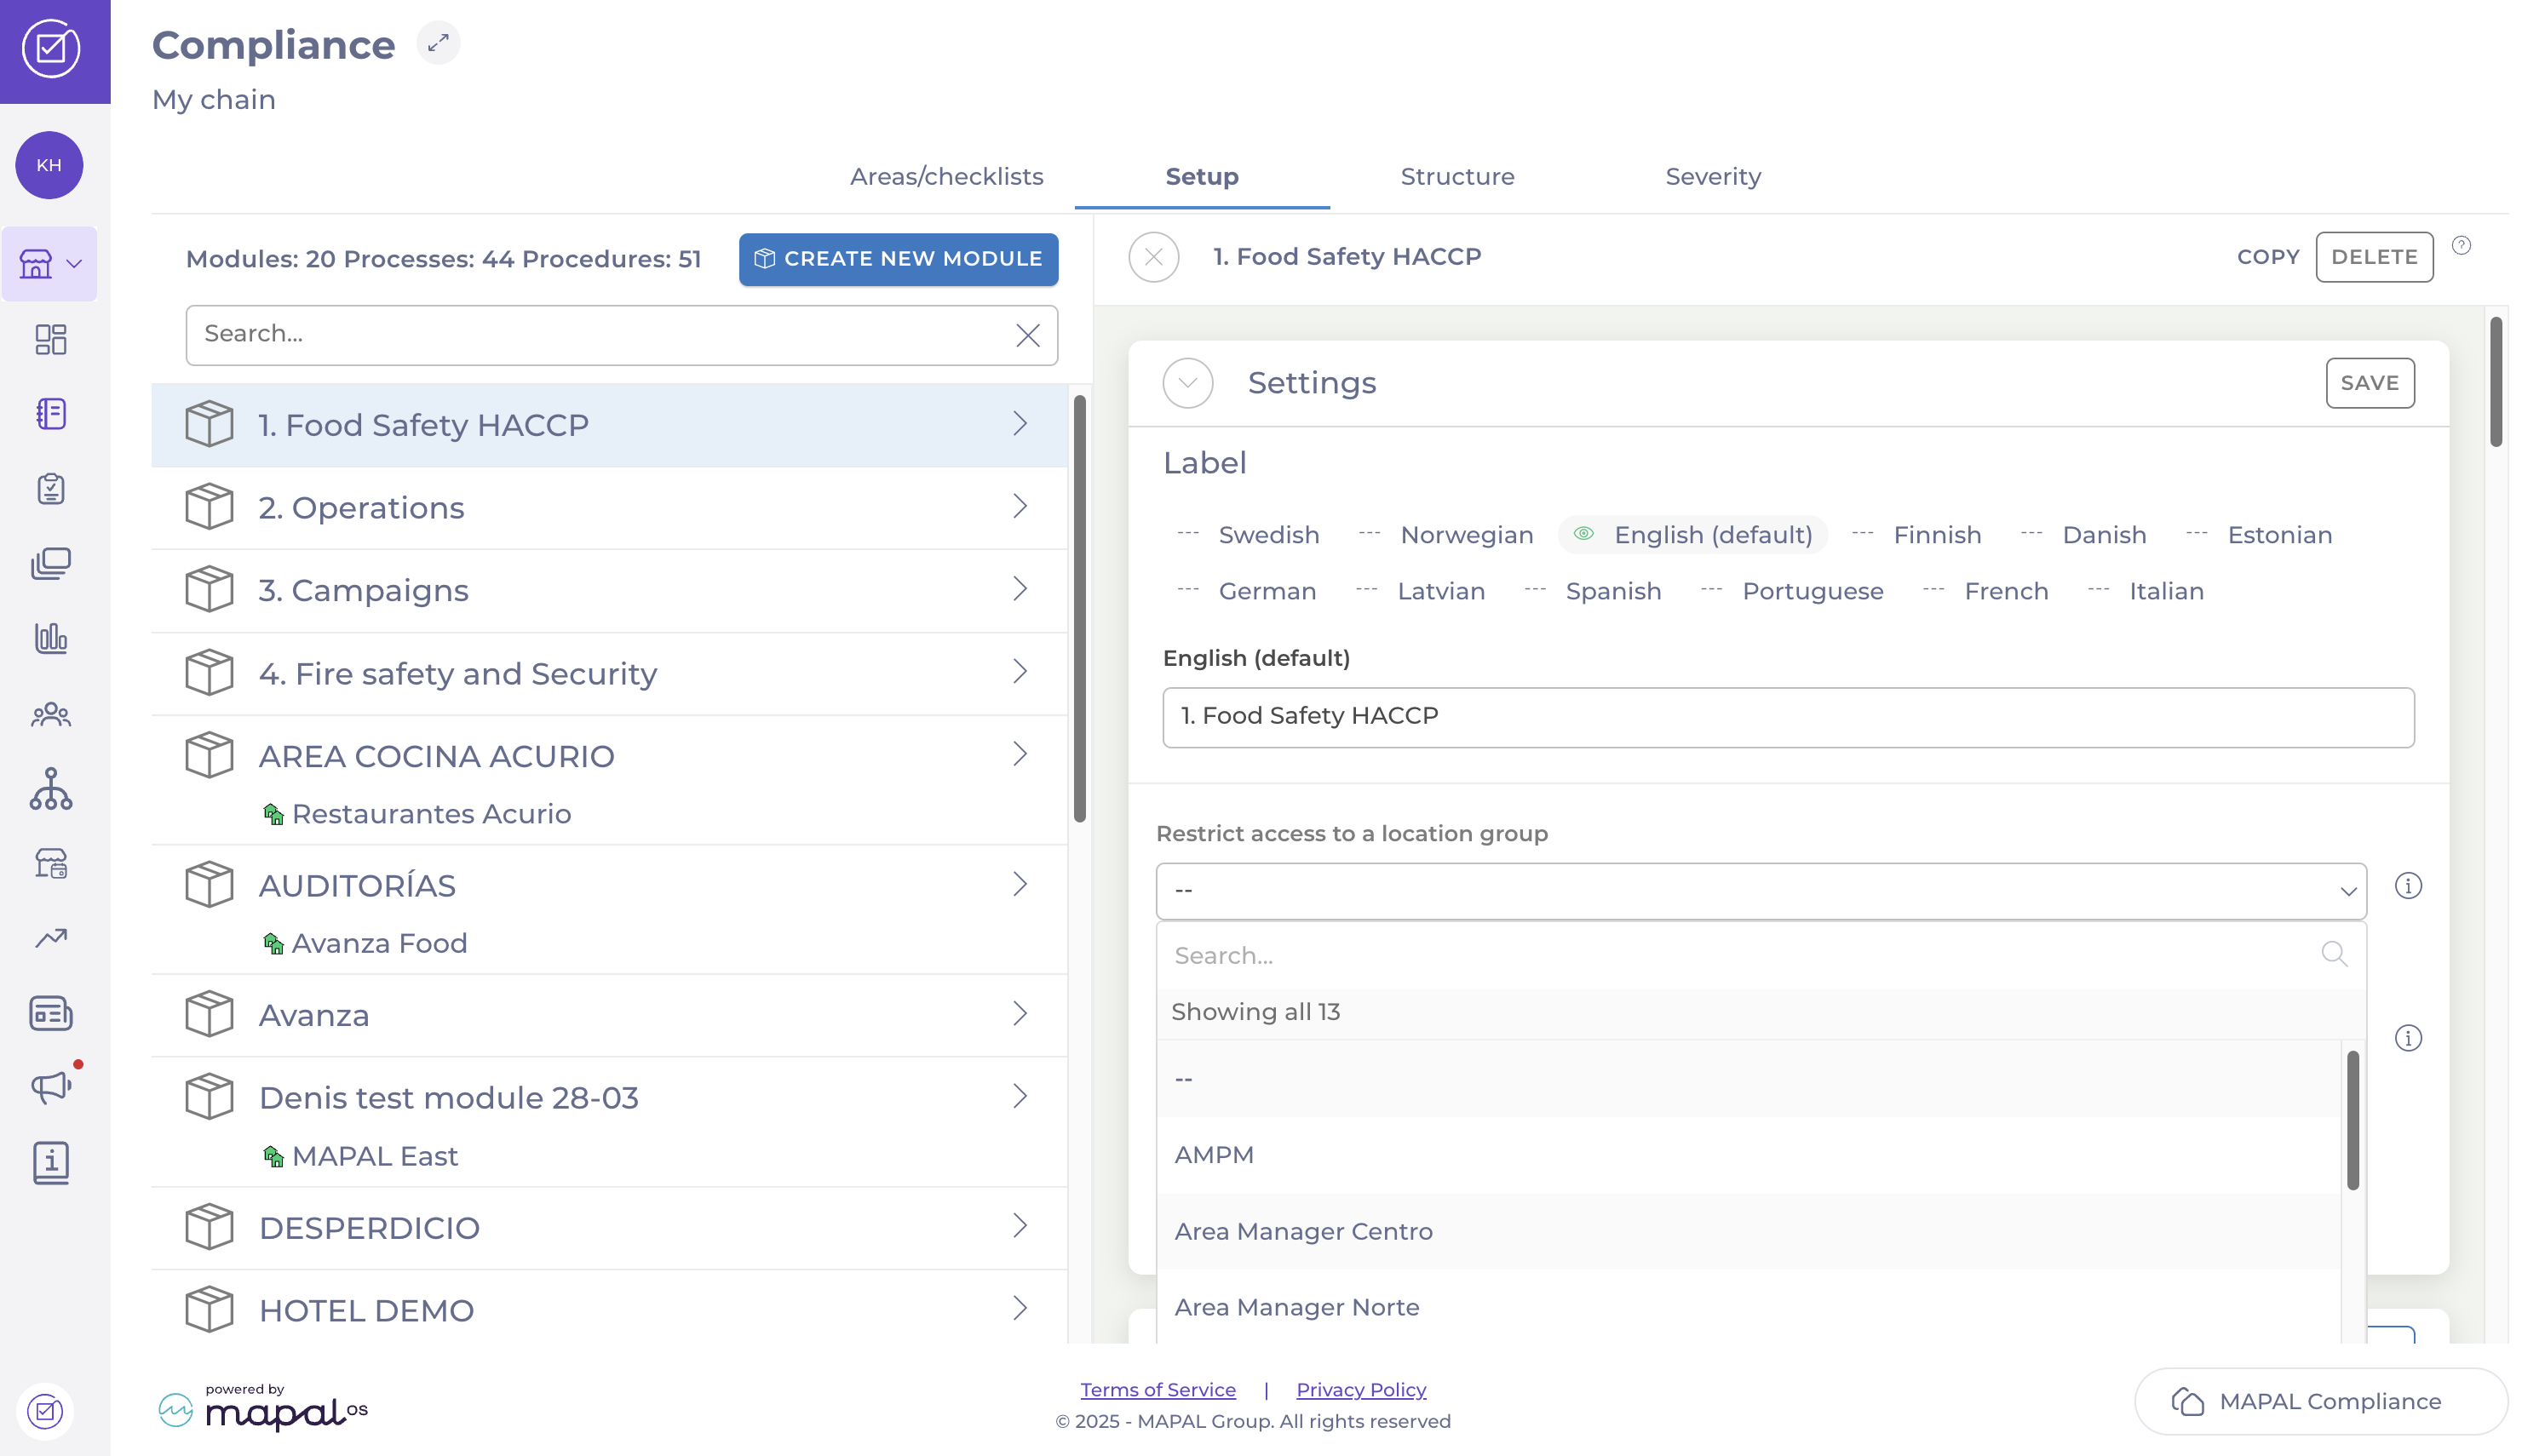Click the clipboard checklist sidebar icon
The width and height of the screenshot is (2545, 1456).
click(x=50, y=489)
